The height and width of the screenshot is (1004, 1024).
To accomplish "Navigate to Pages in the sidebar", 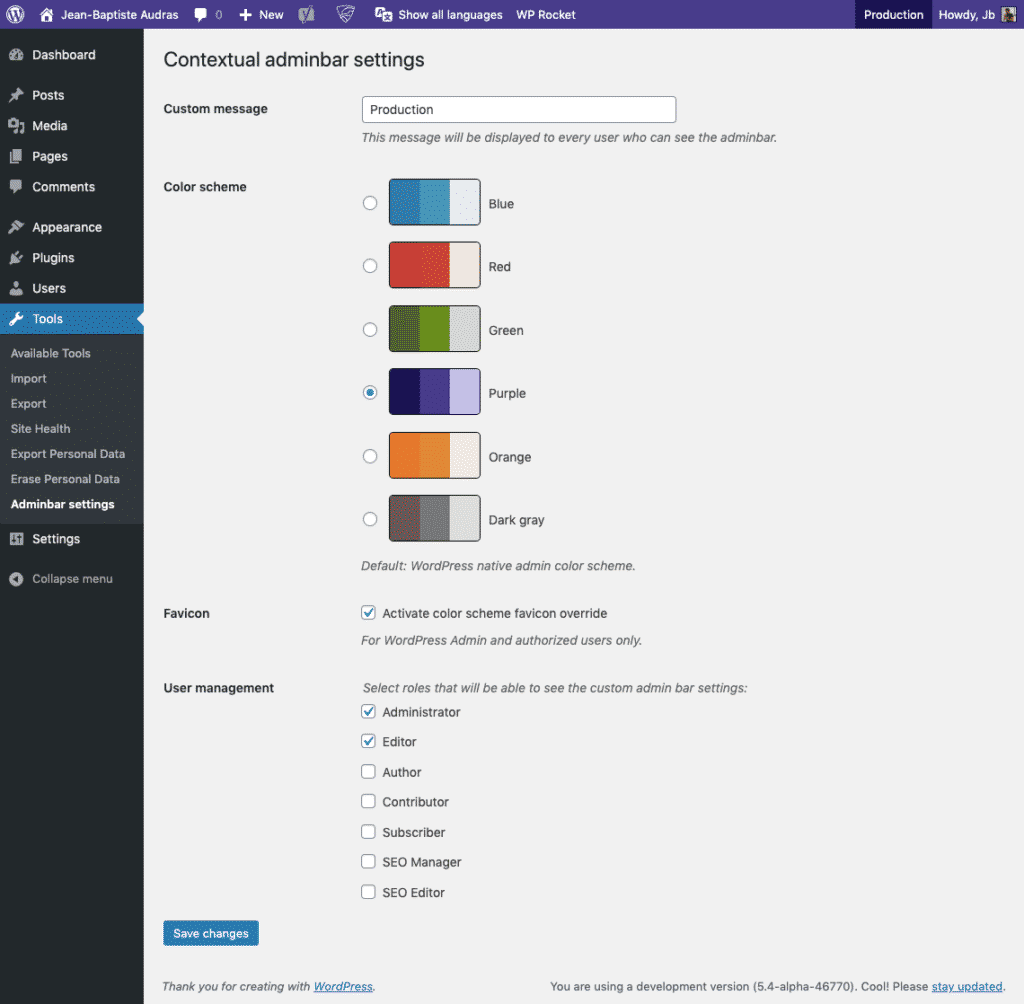I will point(72,156).
